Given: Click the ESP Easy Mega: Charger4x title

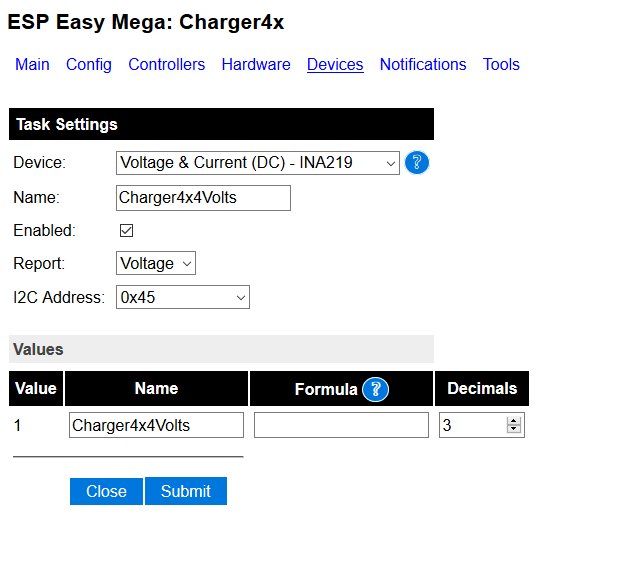Looking at the screenshot, I should [x=146, y=22].
